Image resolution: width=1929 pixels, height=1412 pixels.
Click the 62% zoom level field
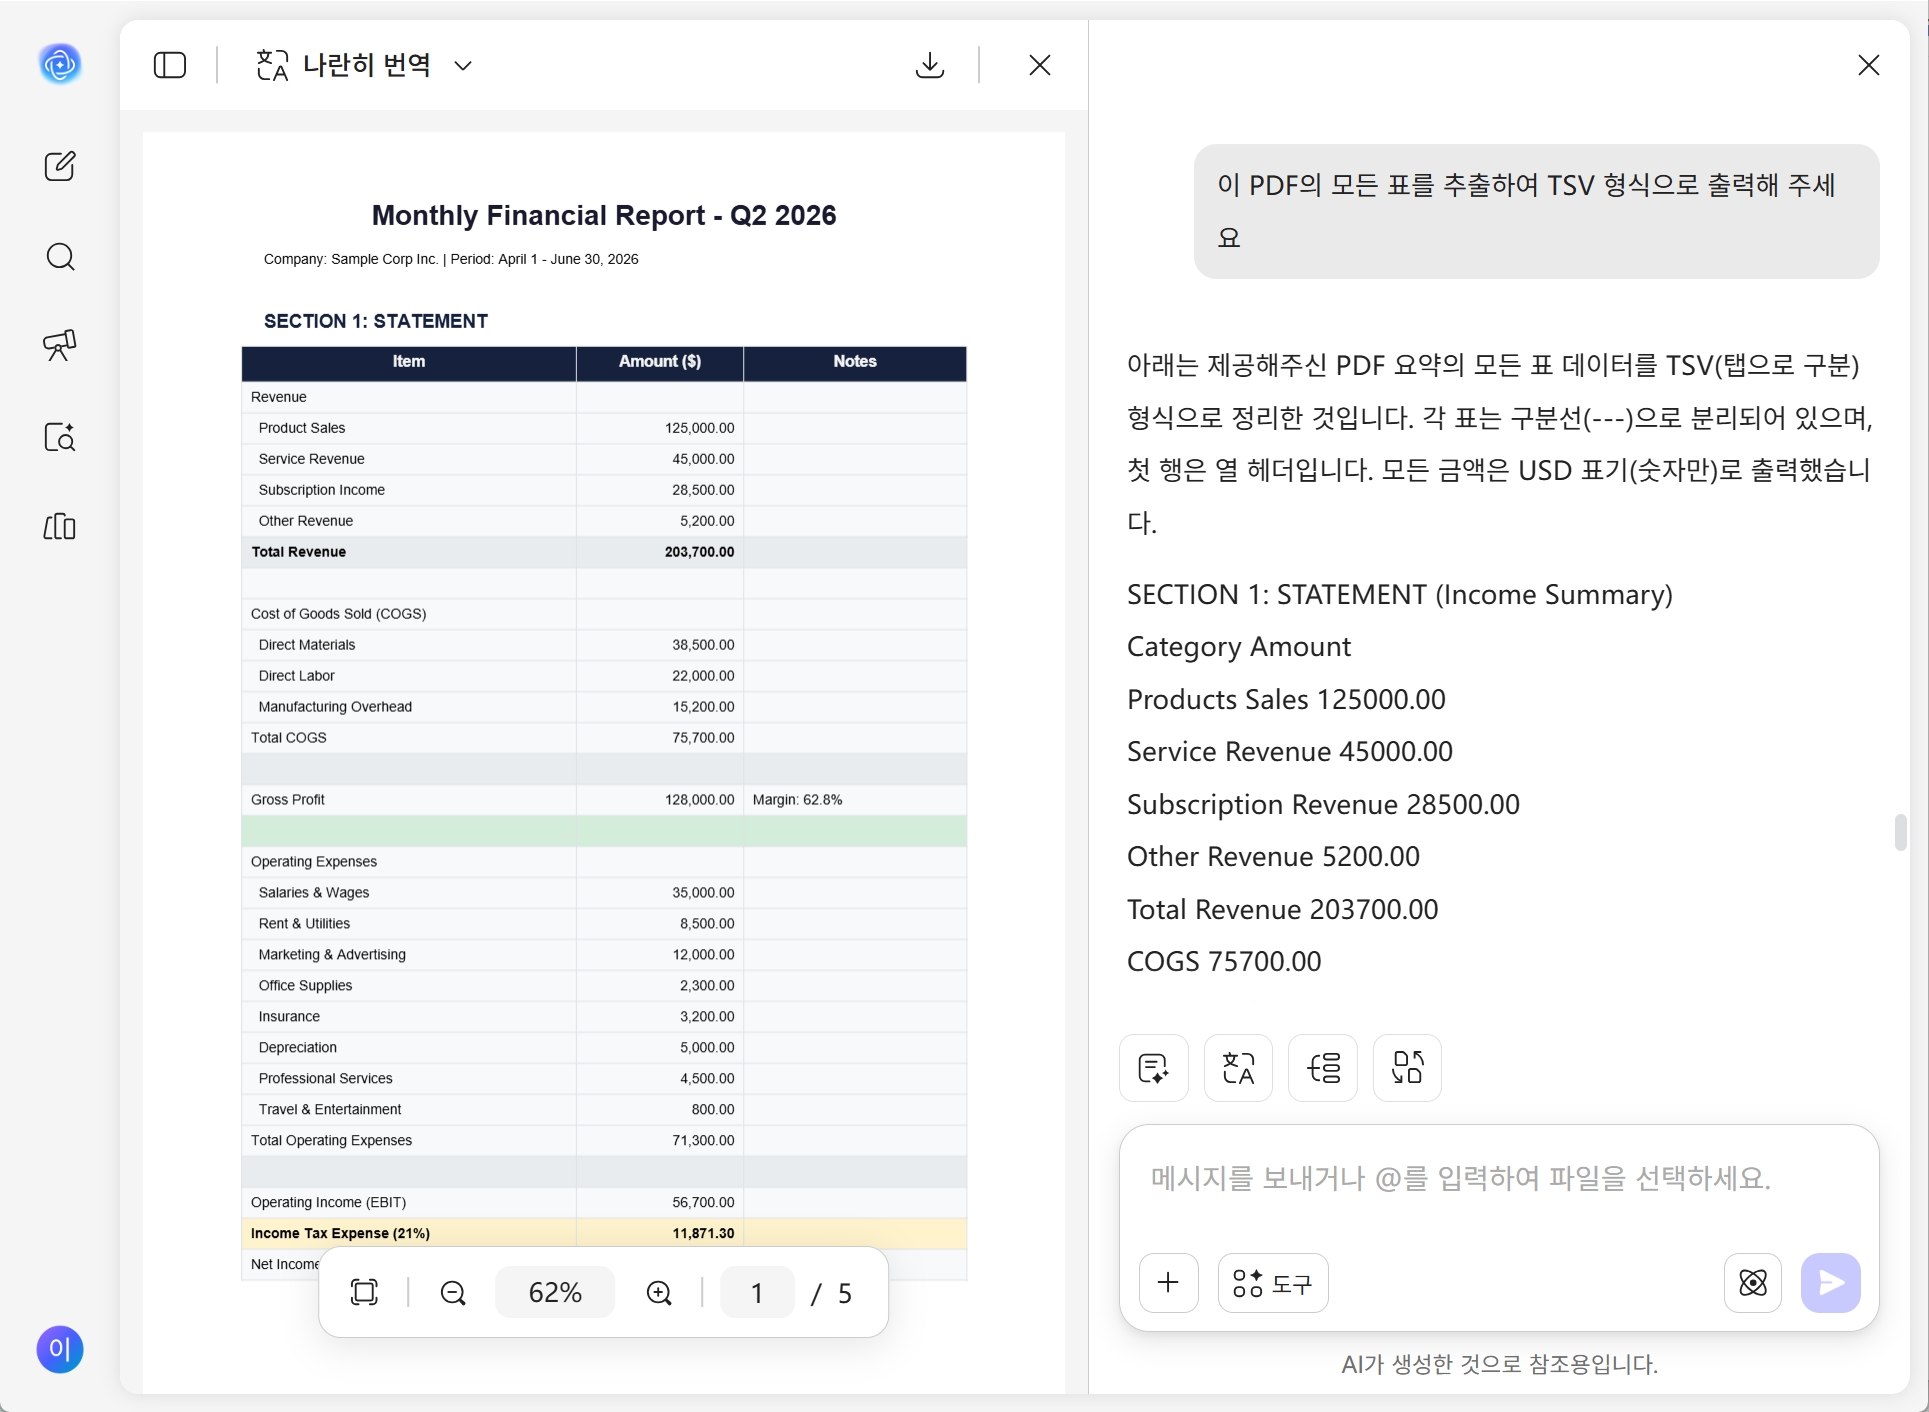[555, 1292]
